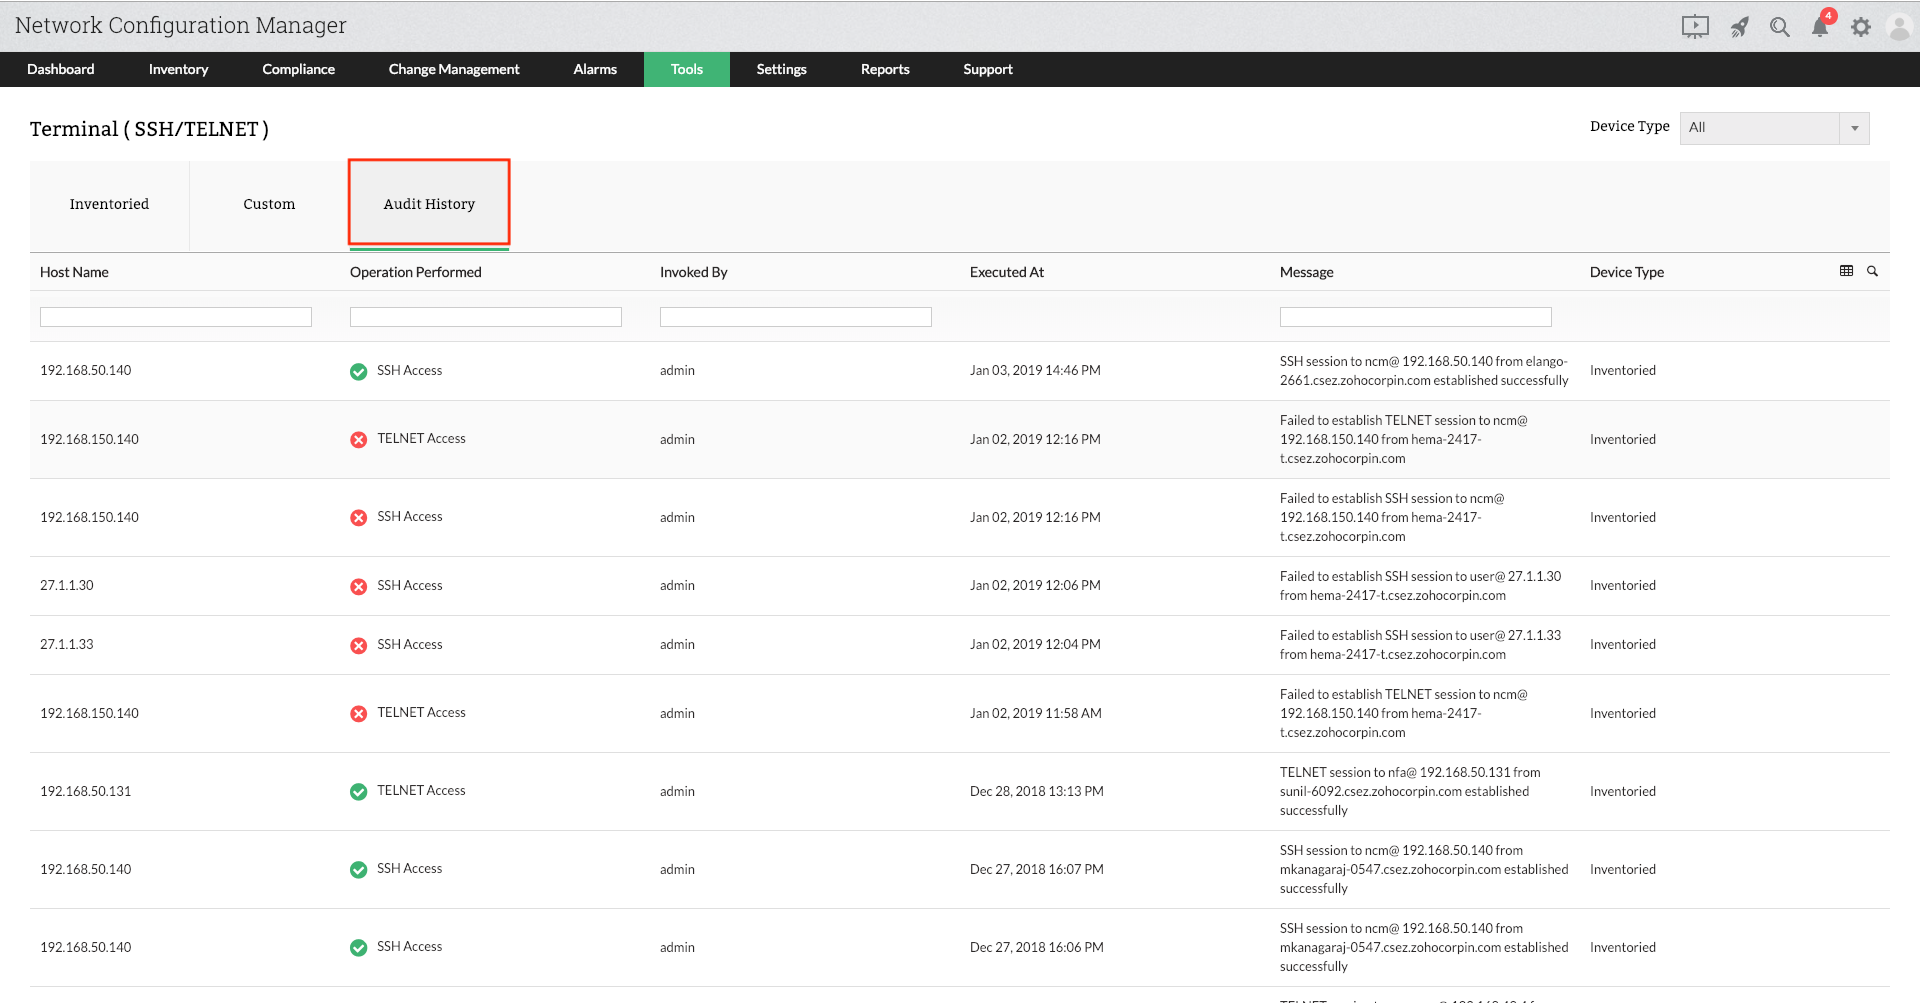Click green success icon on first SSH Access row
1920x1003 pixels.
click(x=358, y=371)
